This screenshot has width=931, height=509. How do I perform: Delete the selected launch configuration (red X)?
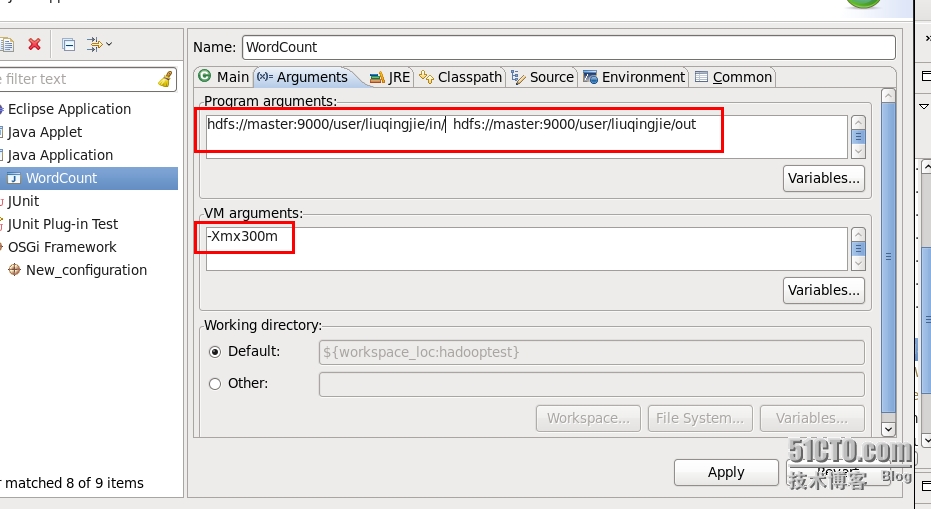(34, 45)
